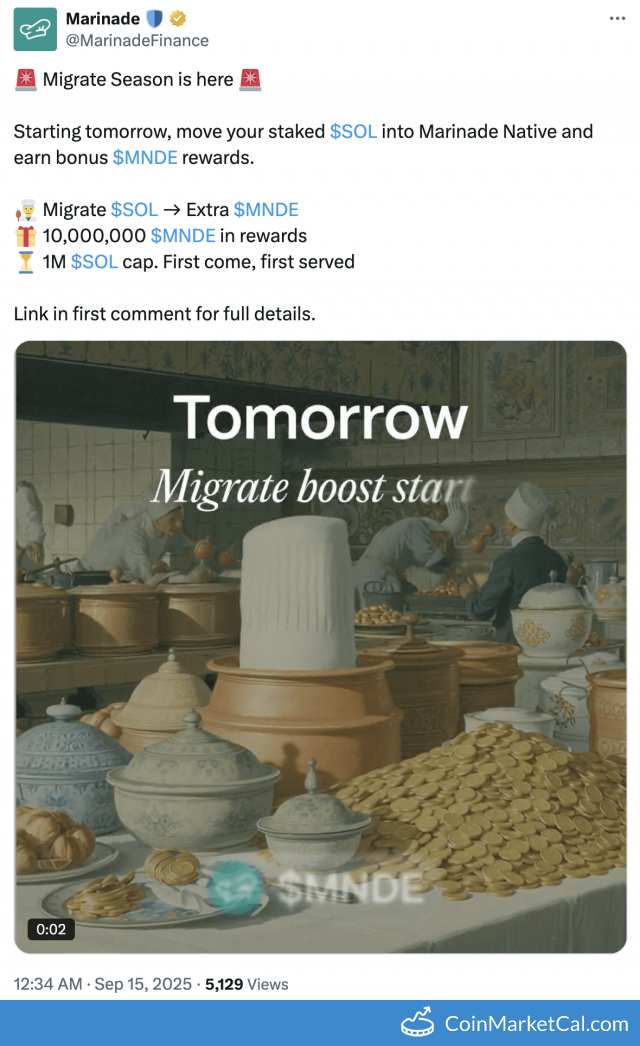Click the gift emoji before 10,000,000
Viewport: 640px width, 1046px height.
tap(26, 236)
